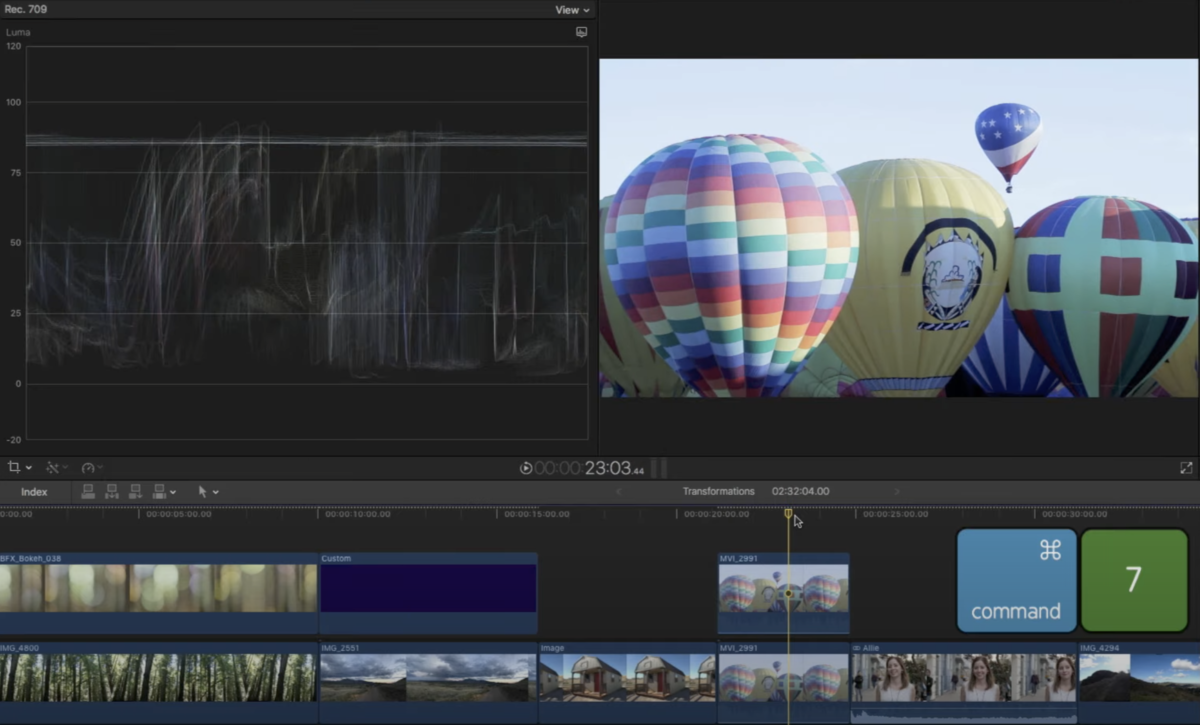Image resolution: width=1200 pixels, height=725 pixels.
Task: Open the retime speed gauge menu
Action: click(92, 467)
